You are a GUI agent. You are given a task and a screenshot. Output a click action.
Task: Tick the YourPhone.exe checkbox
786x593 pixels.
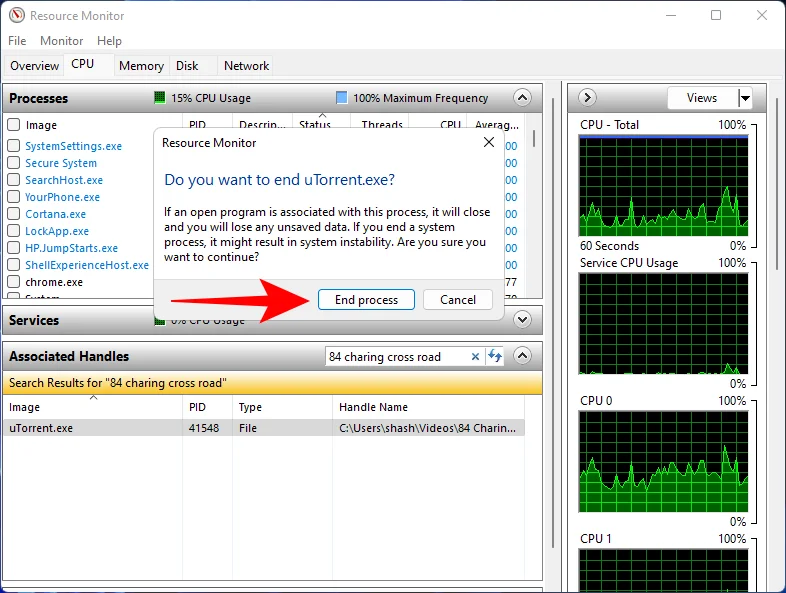pyautogui.click(x=14, y=197)
